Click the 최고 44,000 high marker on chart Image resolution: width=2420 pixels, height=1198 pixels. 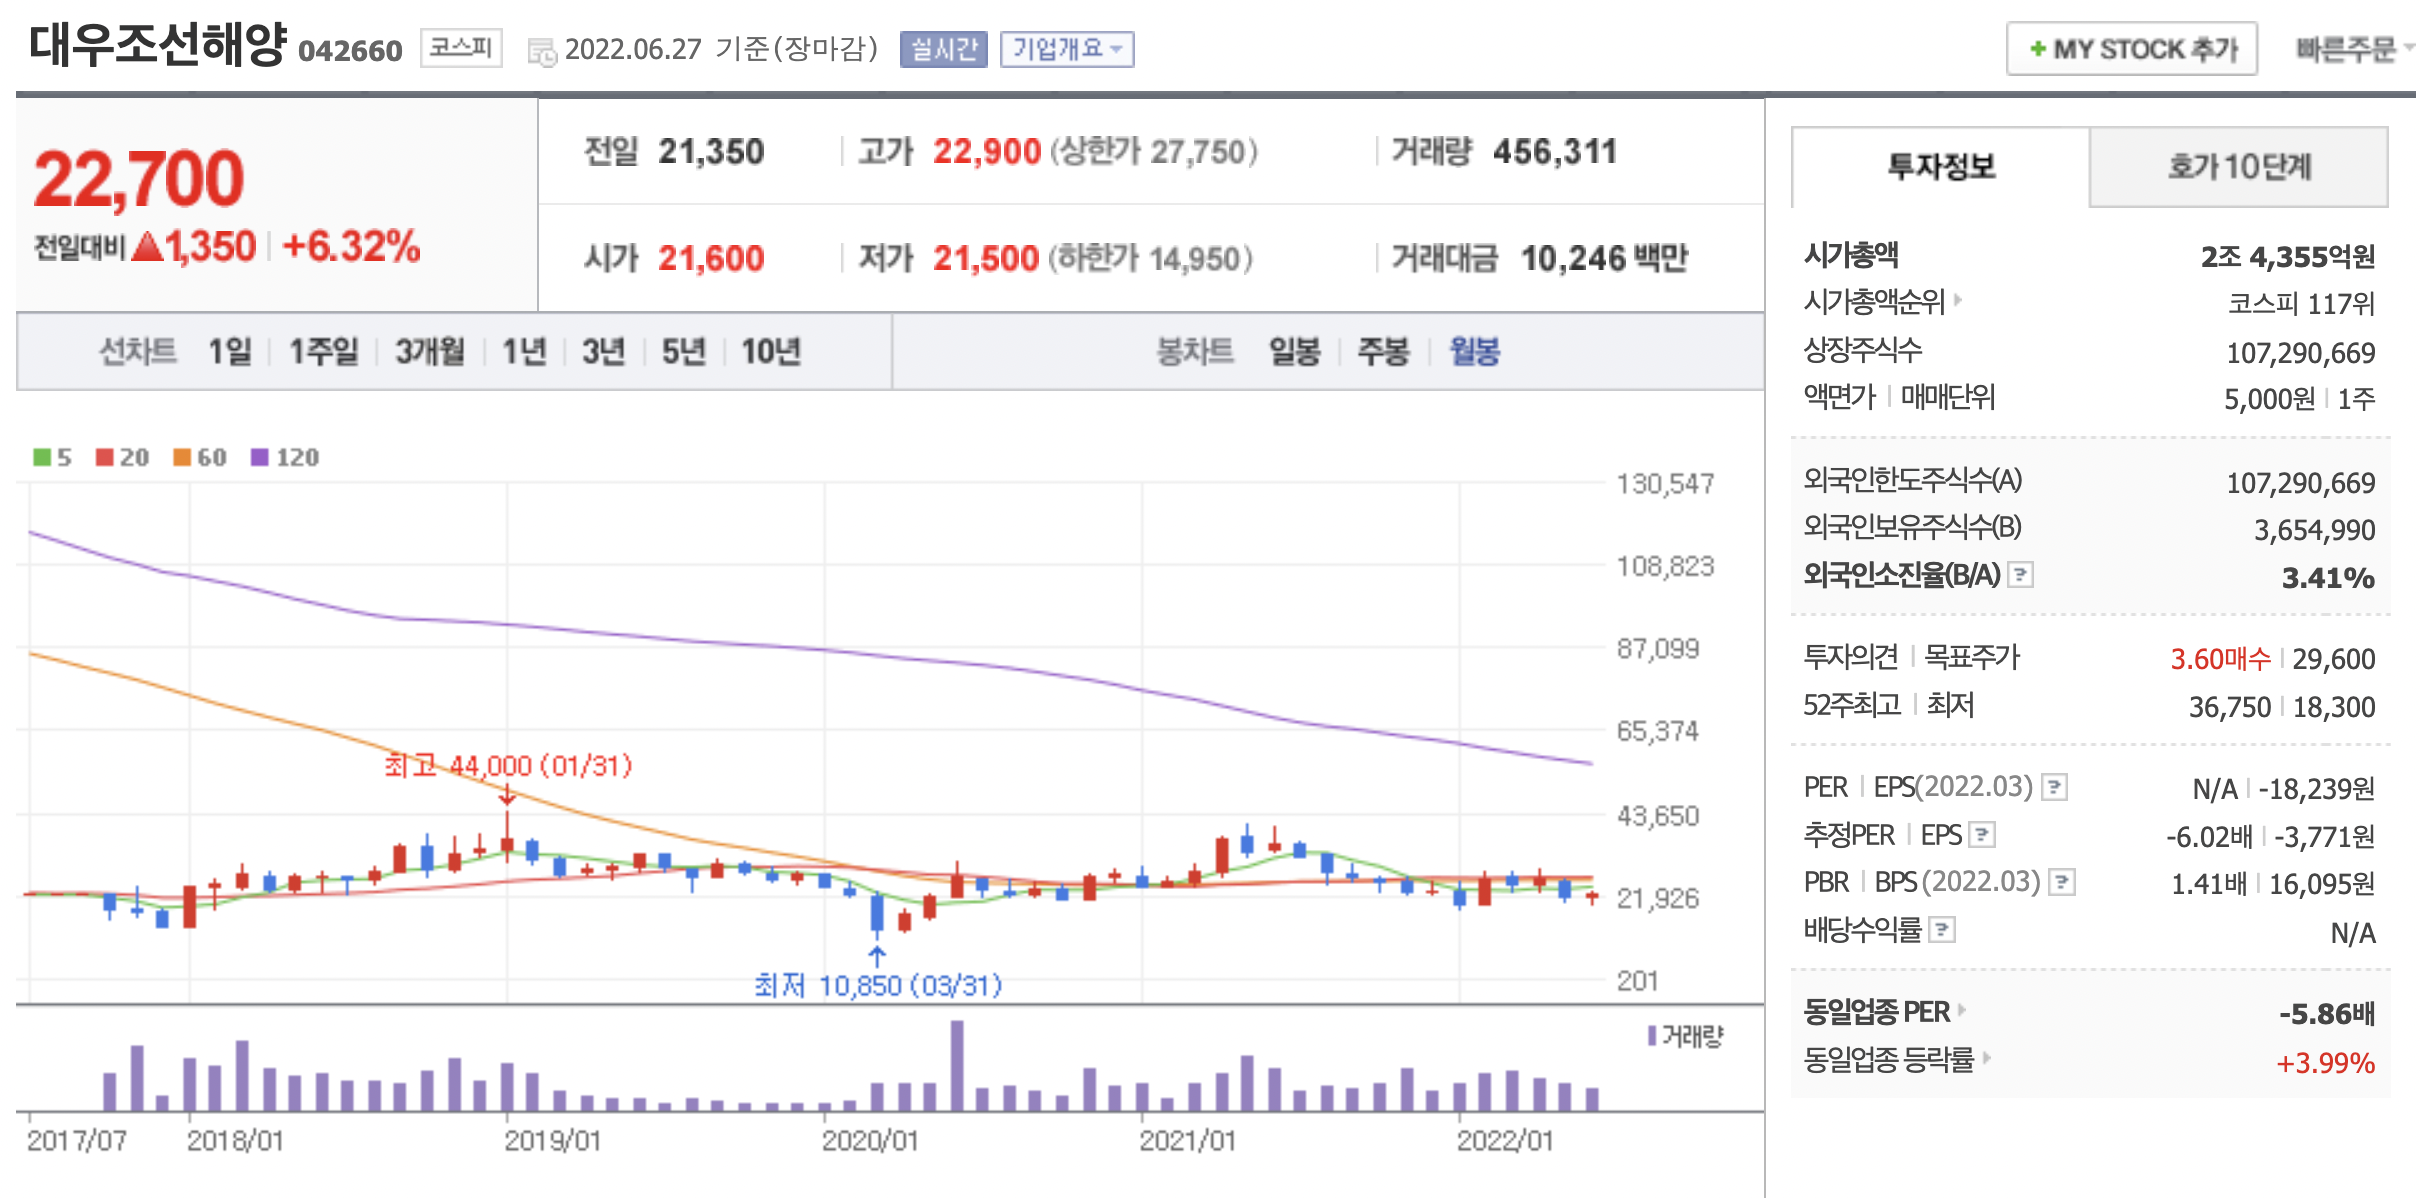point(508,767)
